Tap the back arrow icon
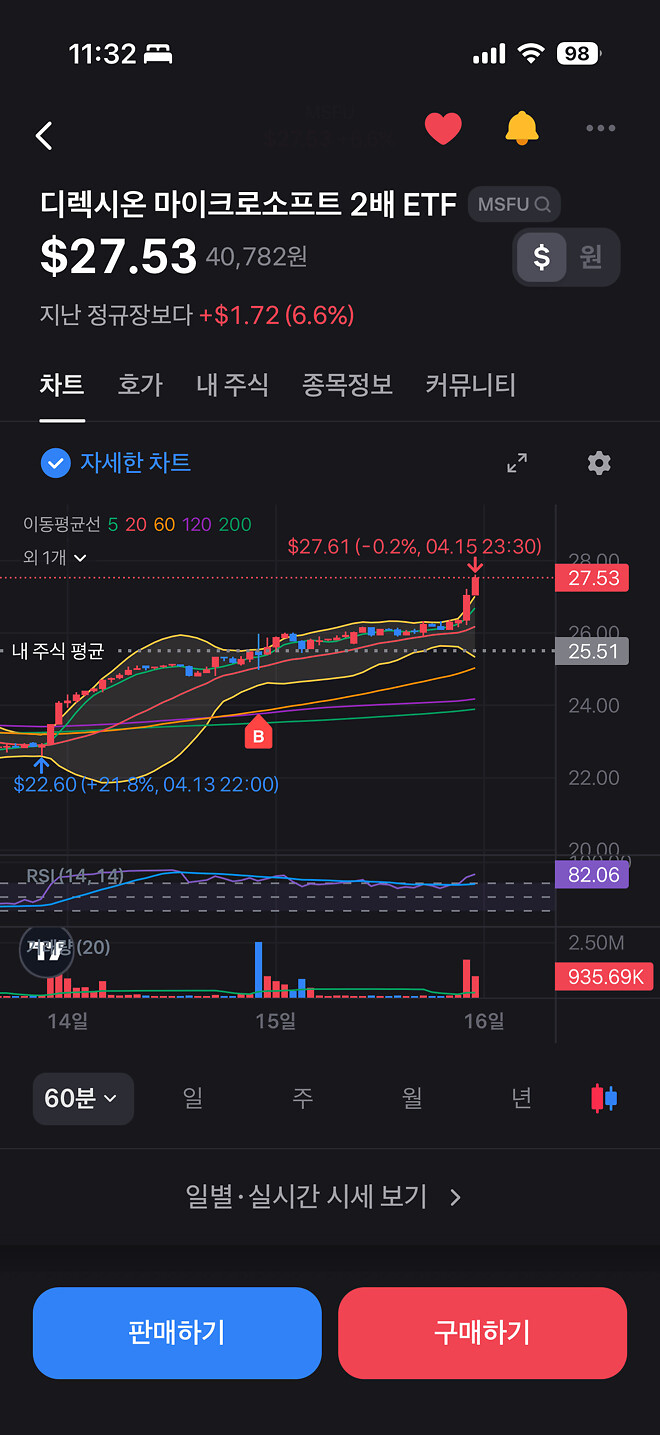The height and width of the screenshot is (1435, 660). tap(44, 136)
